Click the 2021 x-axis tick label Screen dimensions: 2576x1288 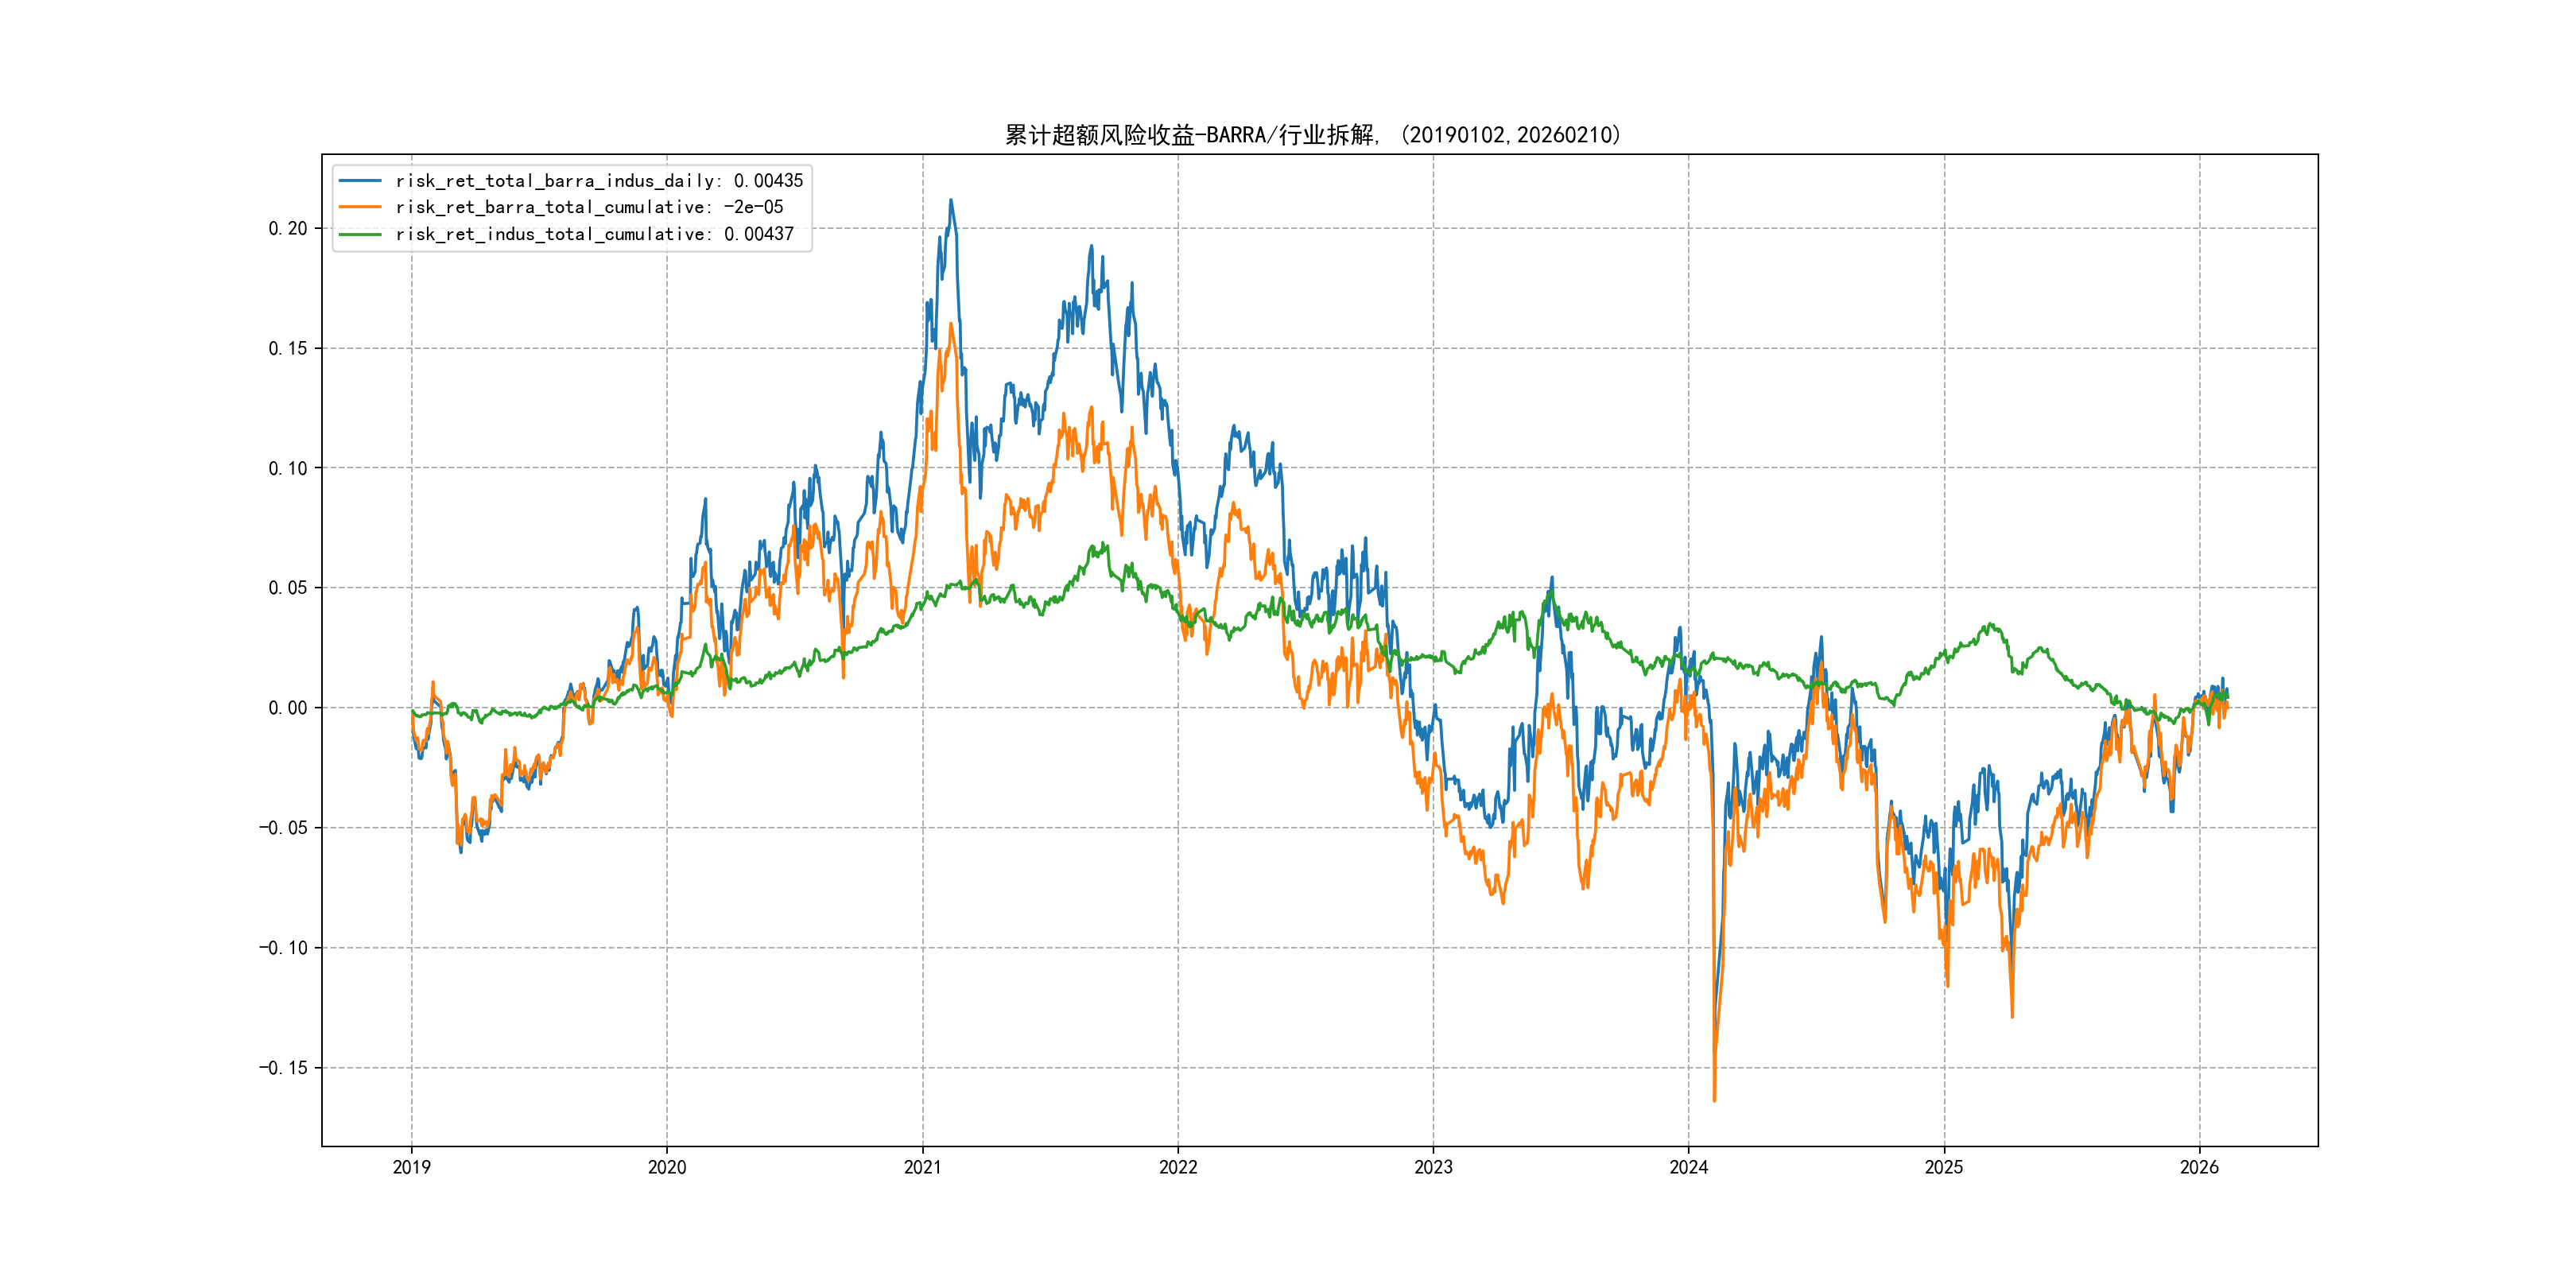[x=922, y=1167]
